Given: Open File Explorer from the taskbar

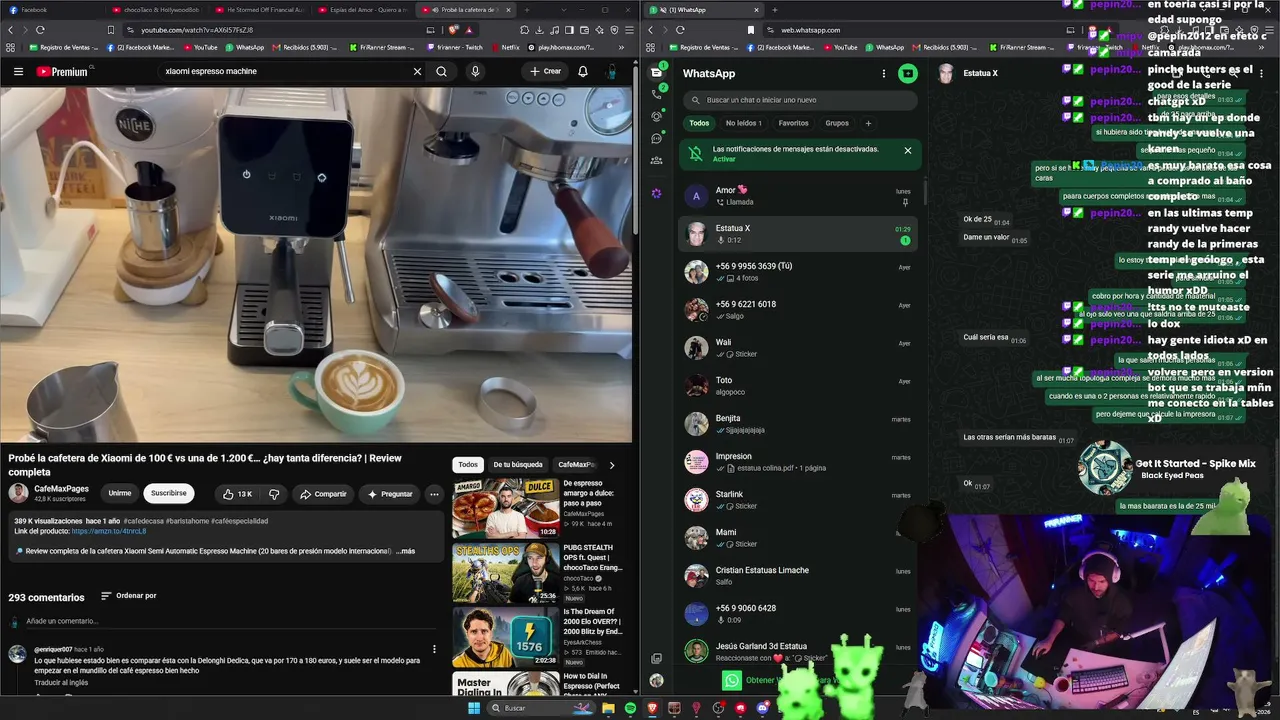Looking at the screenshot, I should click(607, 708).
